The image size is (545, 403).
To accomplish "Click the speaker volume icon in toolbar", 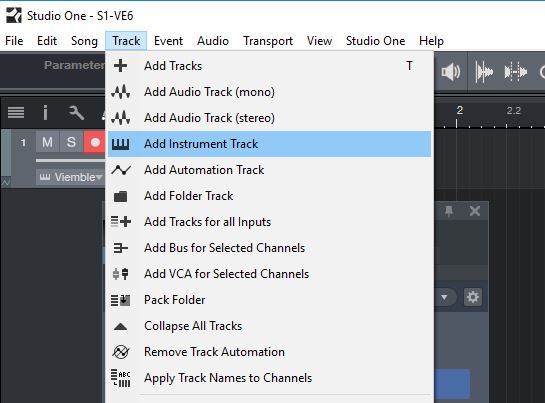I will [450, 72].
